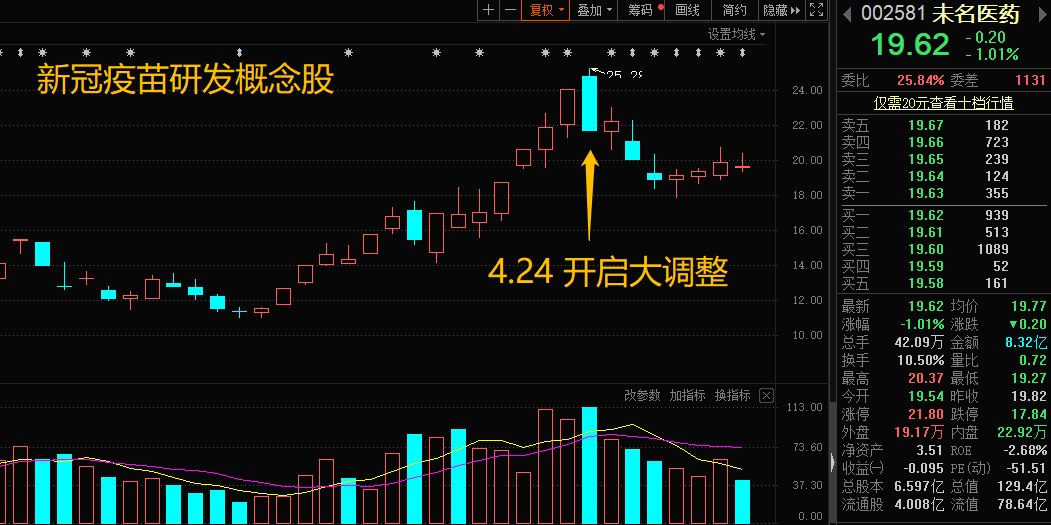Open the 仅需20元查看十档行情 link
Image resolution: width=1051 pixels, height=525 pixels.
point(944,103)
